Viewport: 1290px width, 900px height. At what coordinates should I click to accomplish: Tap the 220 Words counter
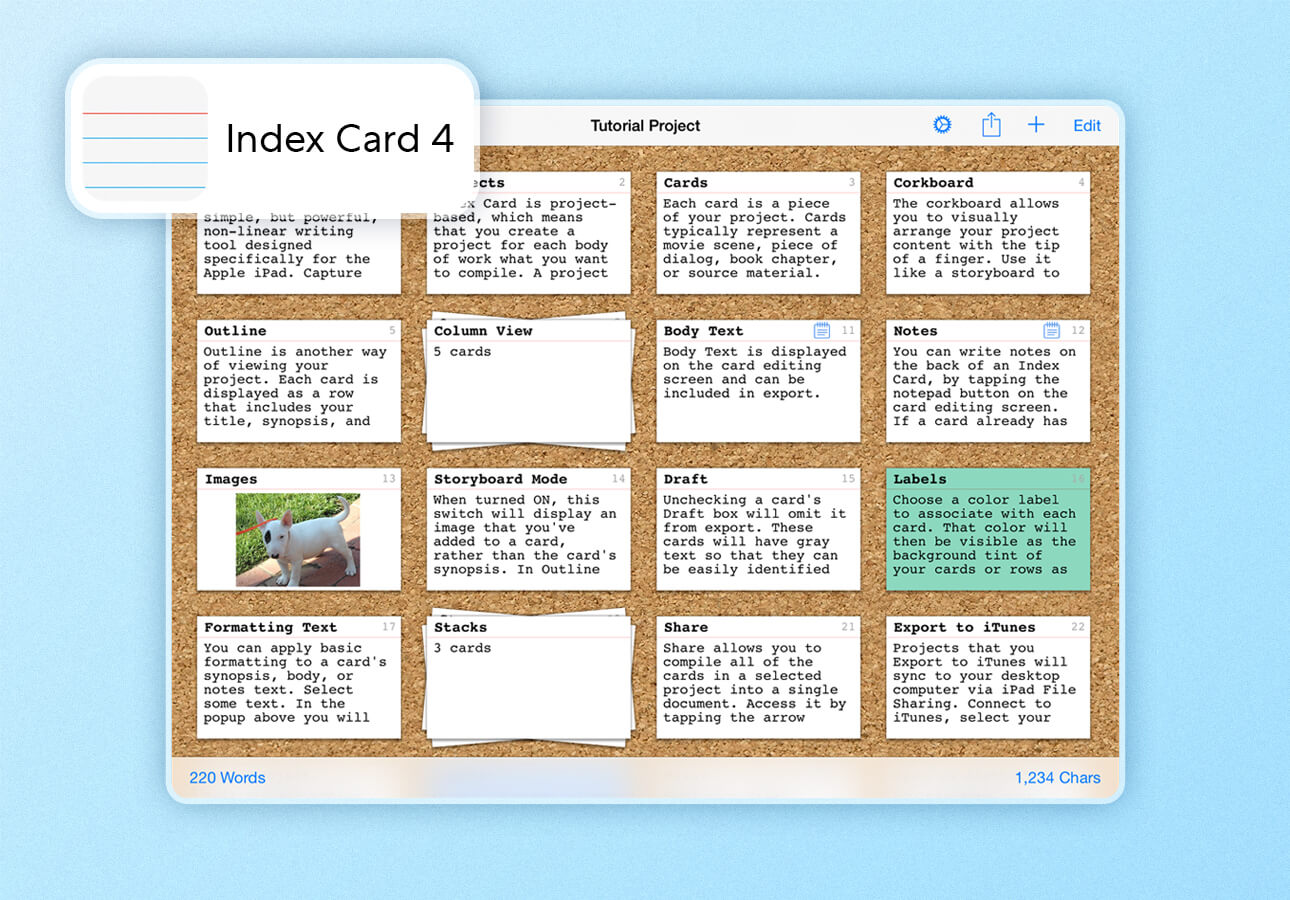coord(227,777)
